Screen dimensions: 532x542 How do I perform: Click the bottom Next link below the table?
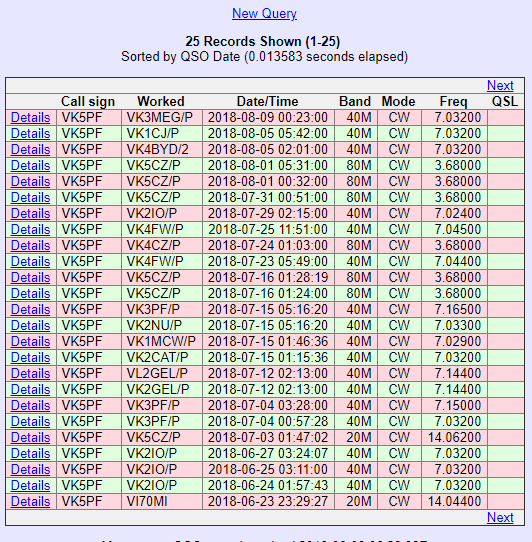(500, 517)
